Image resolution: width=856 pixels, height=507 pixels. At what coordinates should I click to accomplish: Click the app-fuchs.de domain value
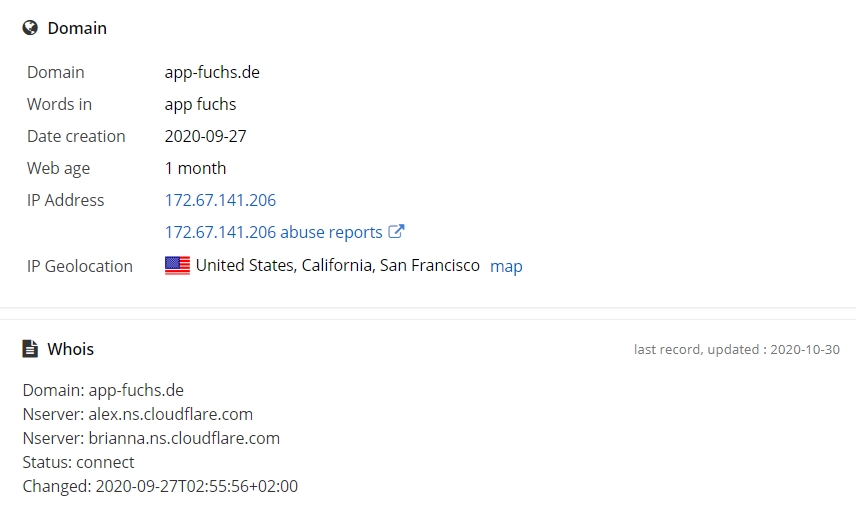pyautogui.click(x=212, y=73)
